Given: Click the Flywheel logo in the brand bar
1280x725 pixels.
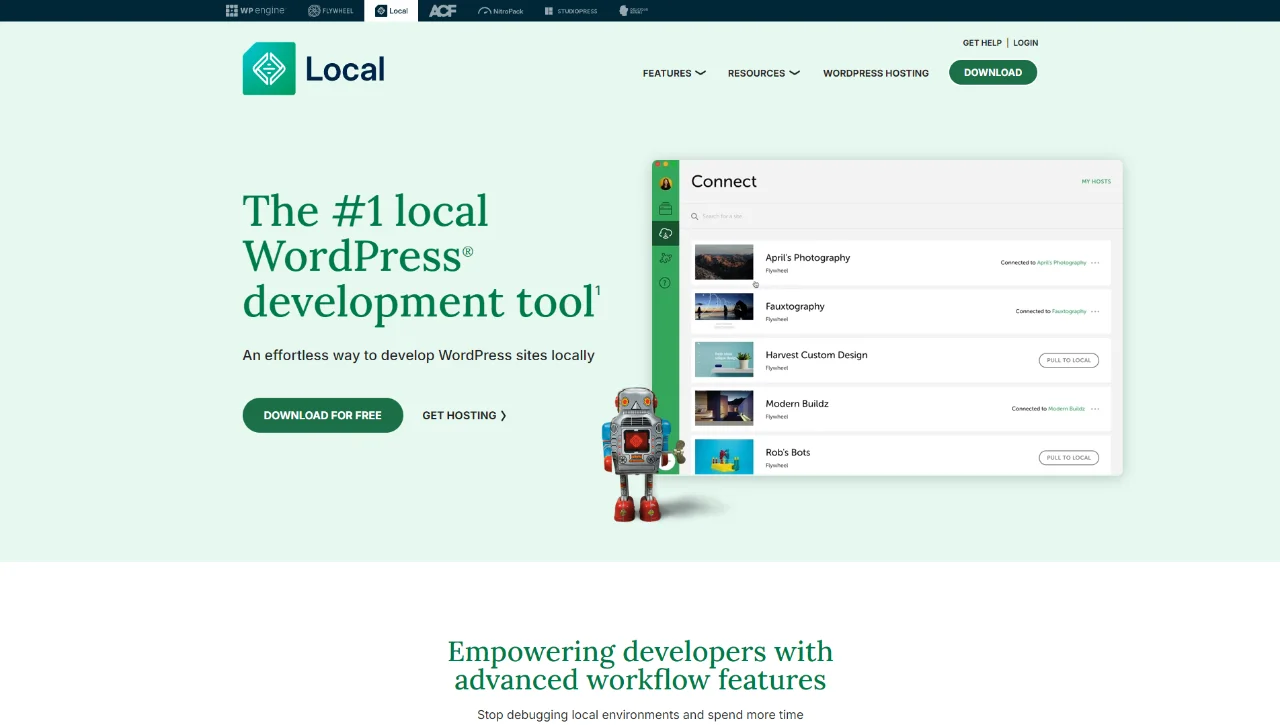Looking at the screenshot, I should pyautogui.click(x=330, y=10).
